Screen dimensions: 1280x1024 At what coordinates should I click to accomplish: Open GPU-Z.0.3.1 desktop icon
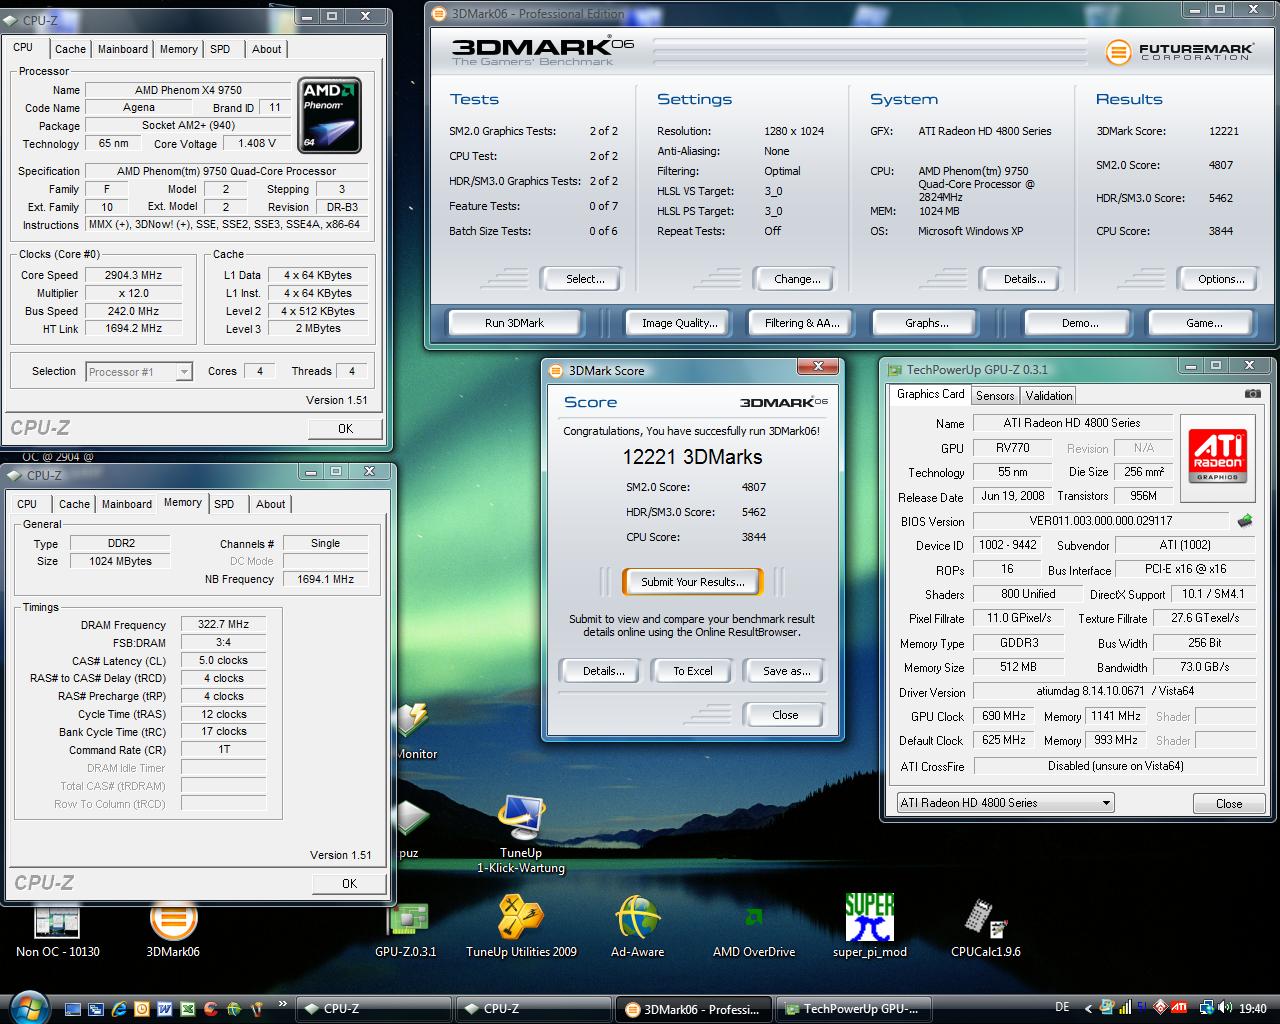pos(406,931)
